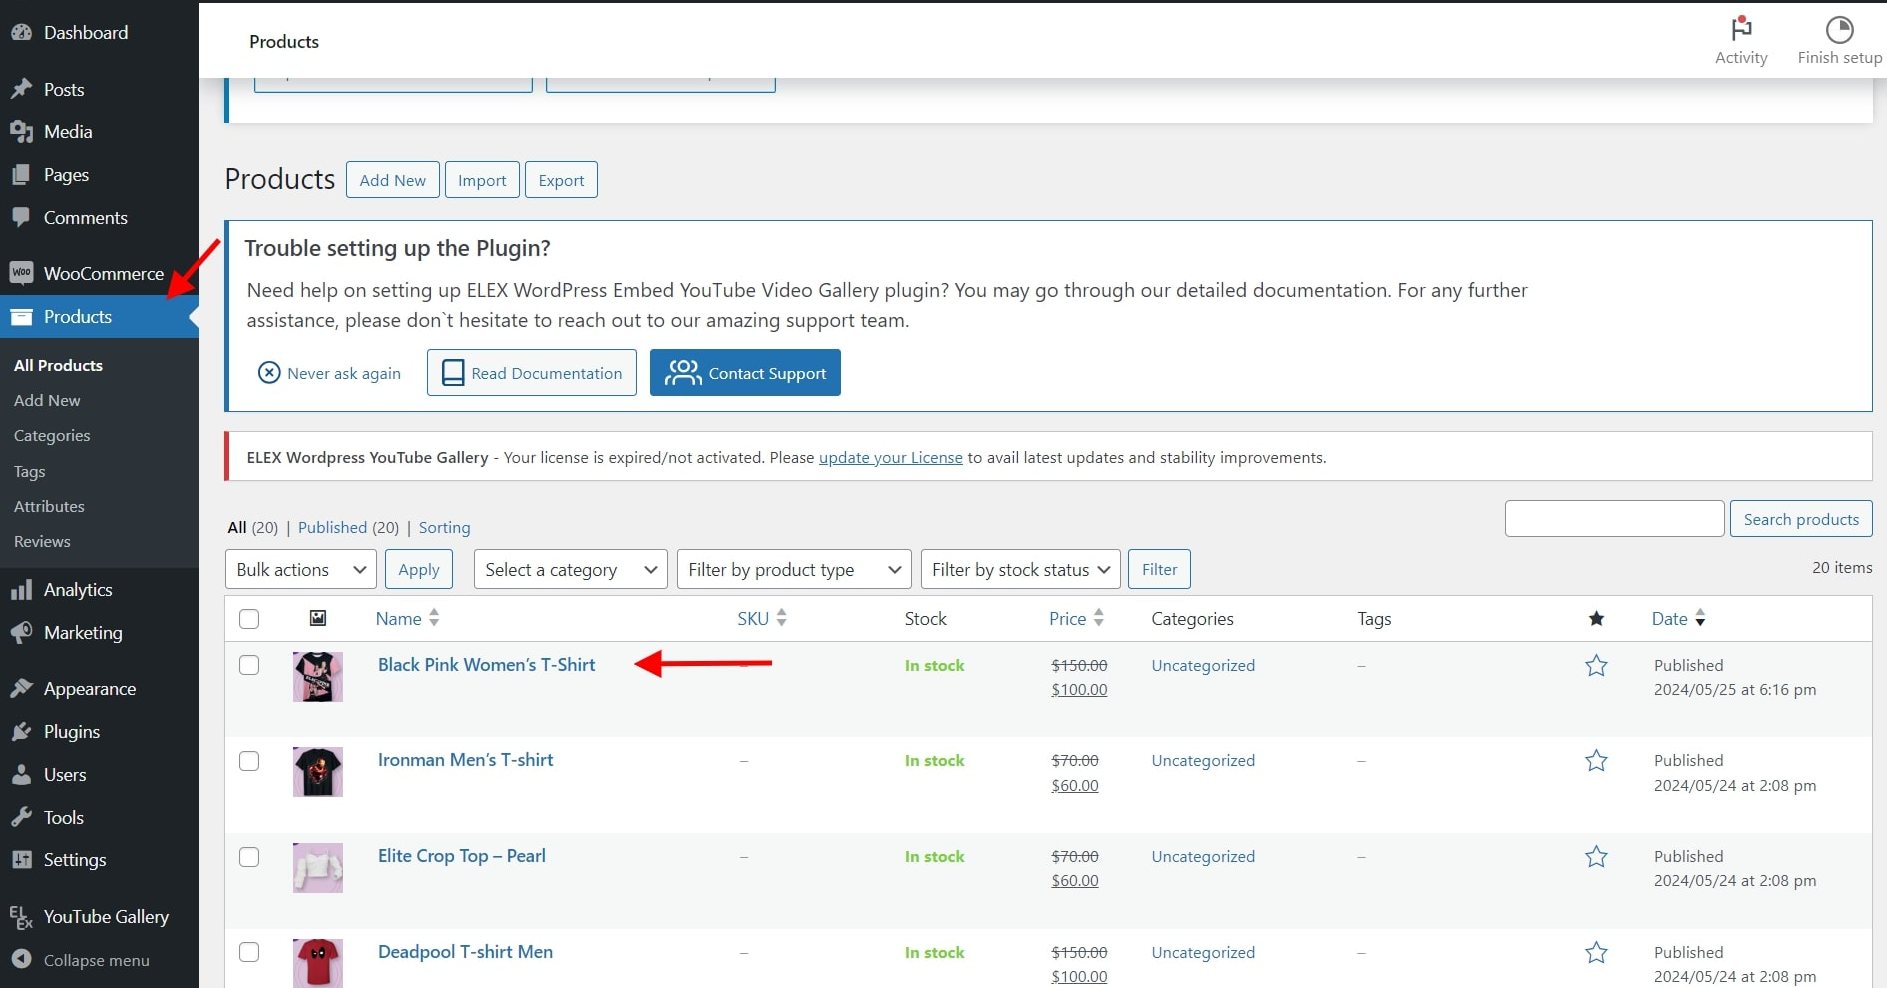1887x988 pixels.
Task: Expand the Select a category dropdown
Action: 570,570
